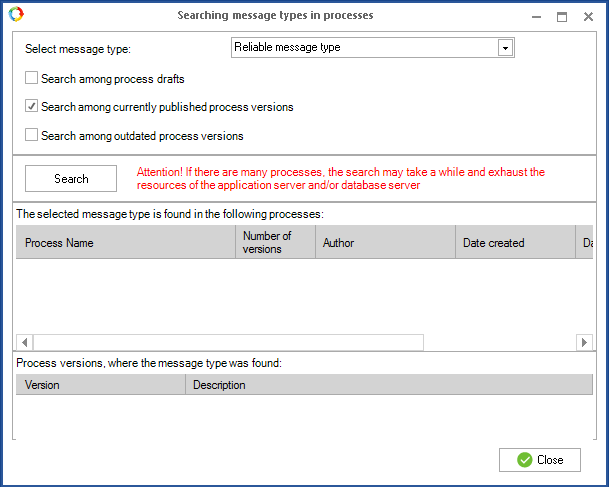Sort by Process Name column header
The image size is (609, 487).
125,243
